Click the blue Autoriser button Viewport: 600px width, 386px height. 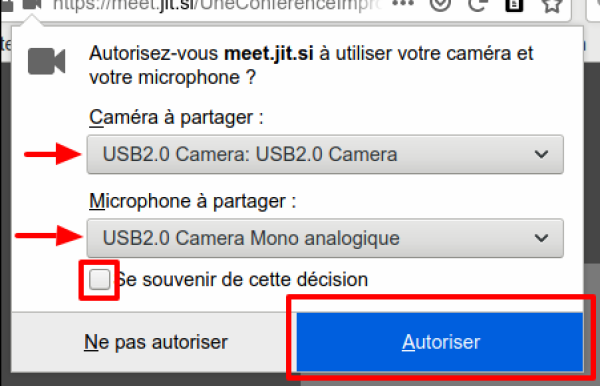click(x=440, y=342)
